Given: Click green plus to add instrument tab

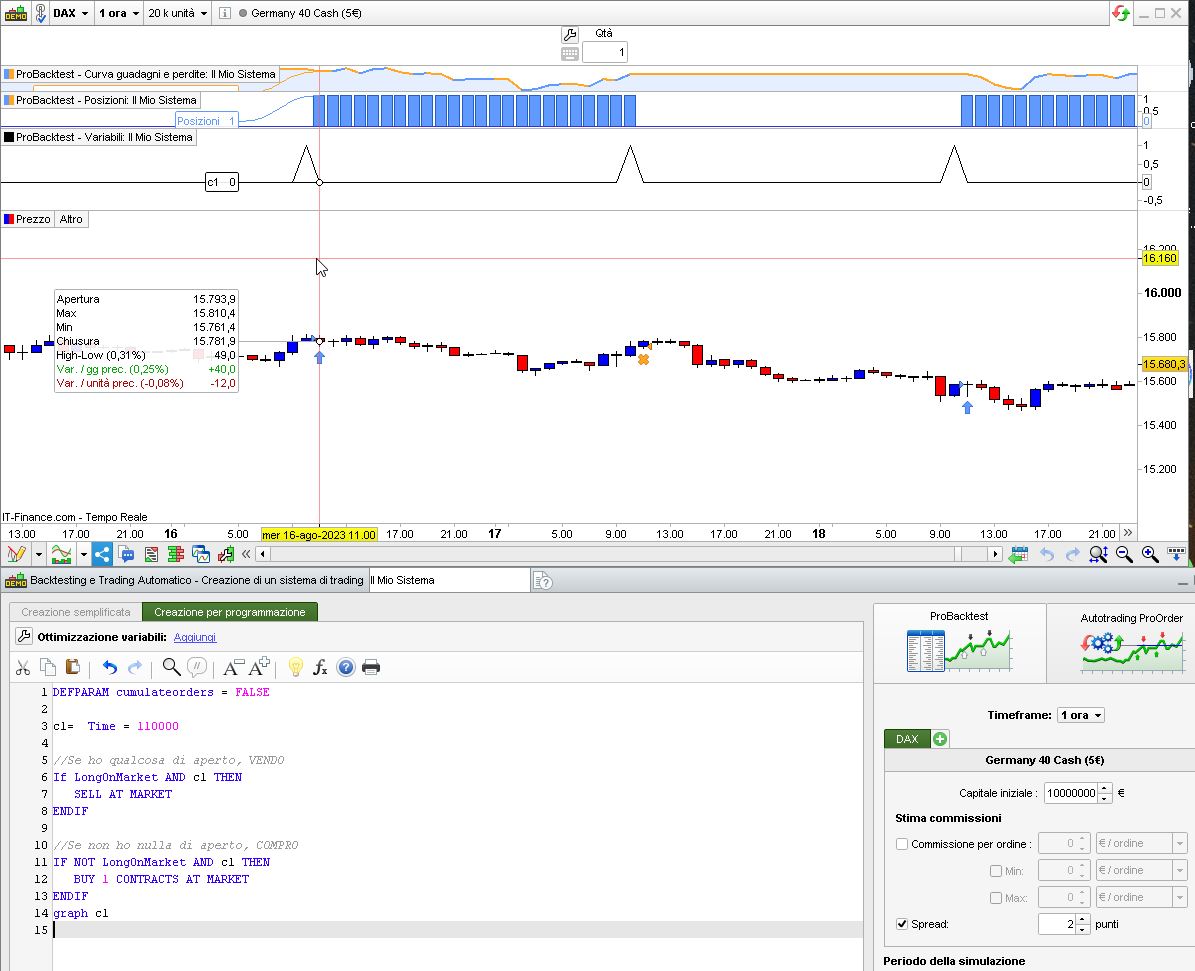Looking at the screenshot, I should [x=940, y=739].
